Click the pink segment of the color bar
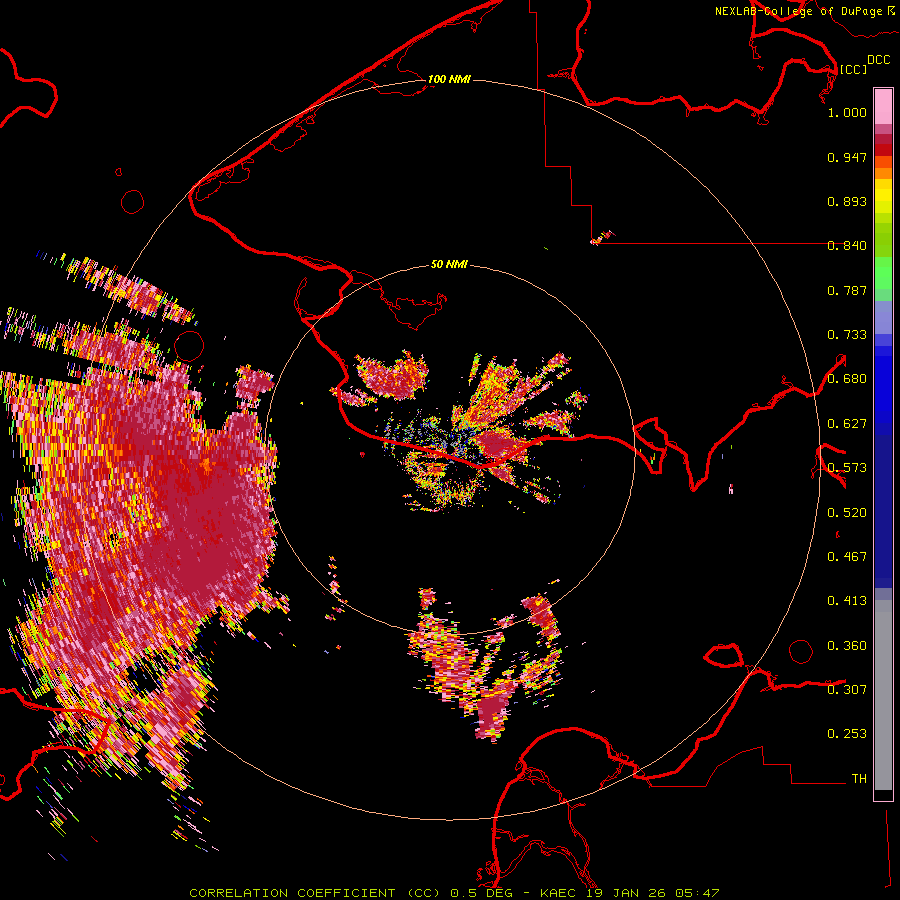 883,106
